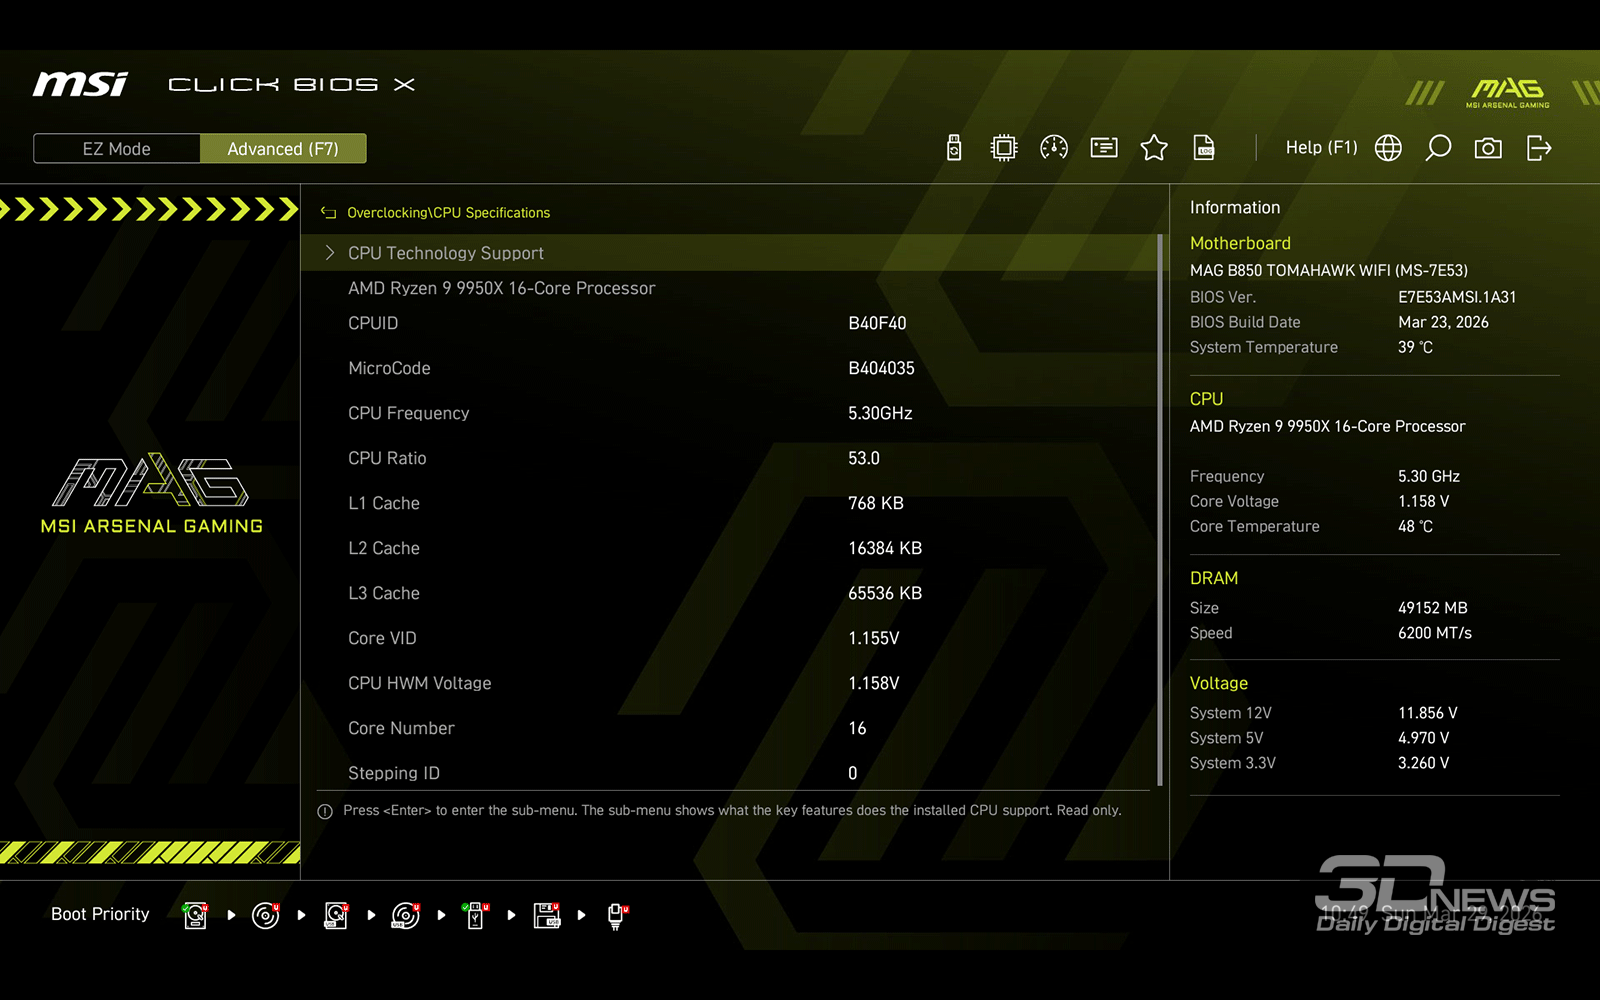Screen dimensions: 1600x1000
Task: Open the M-Flash USB BIOS update icon
Action: (x=954, y=148)
